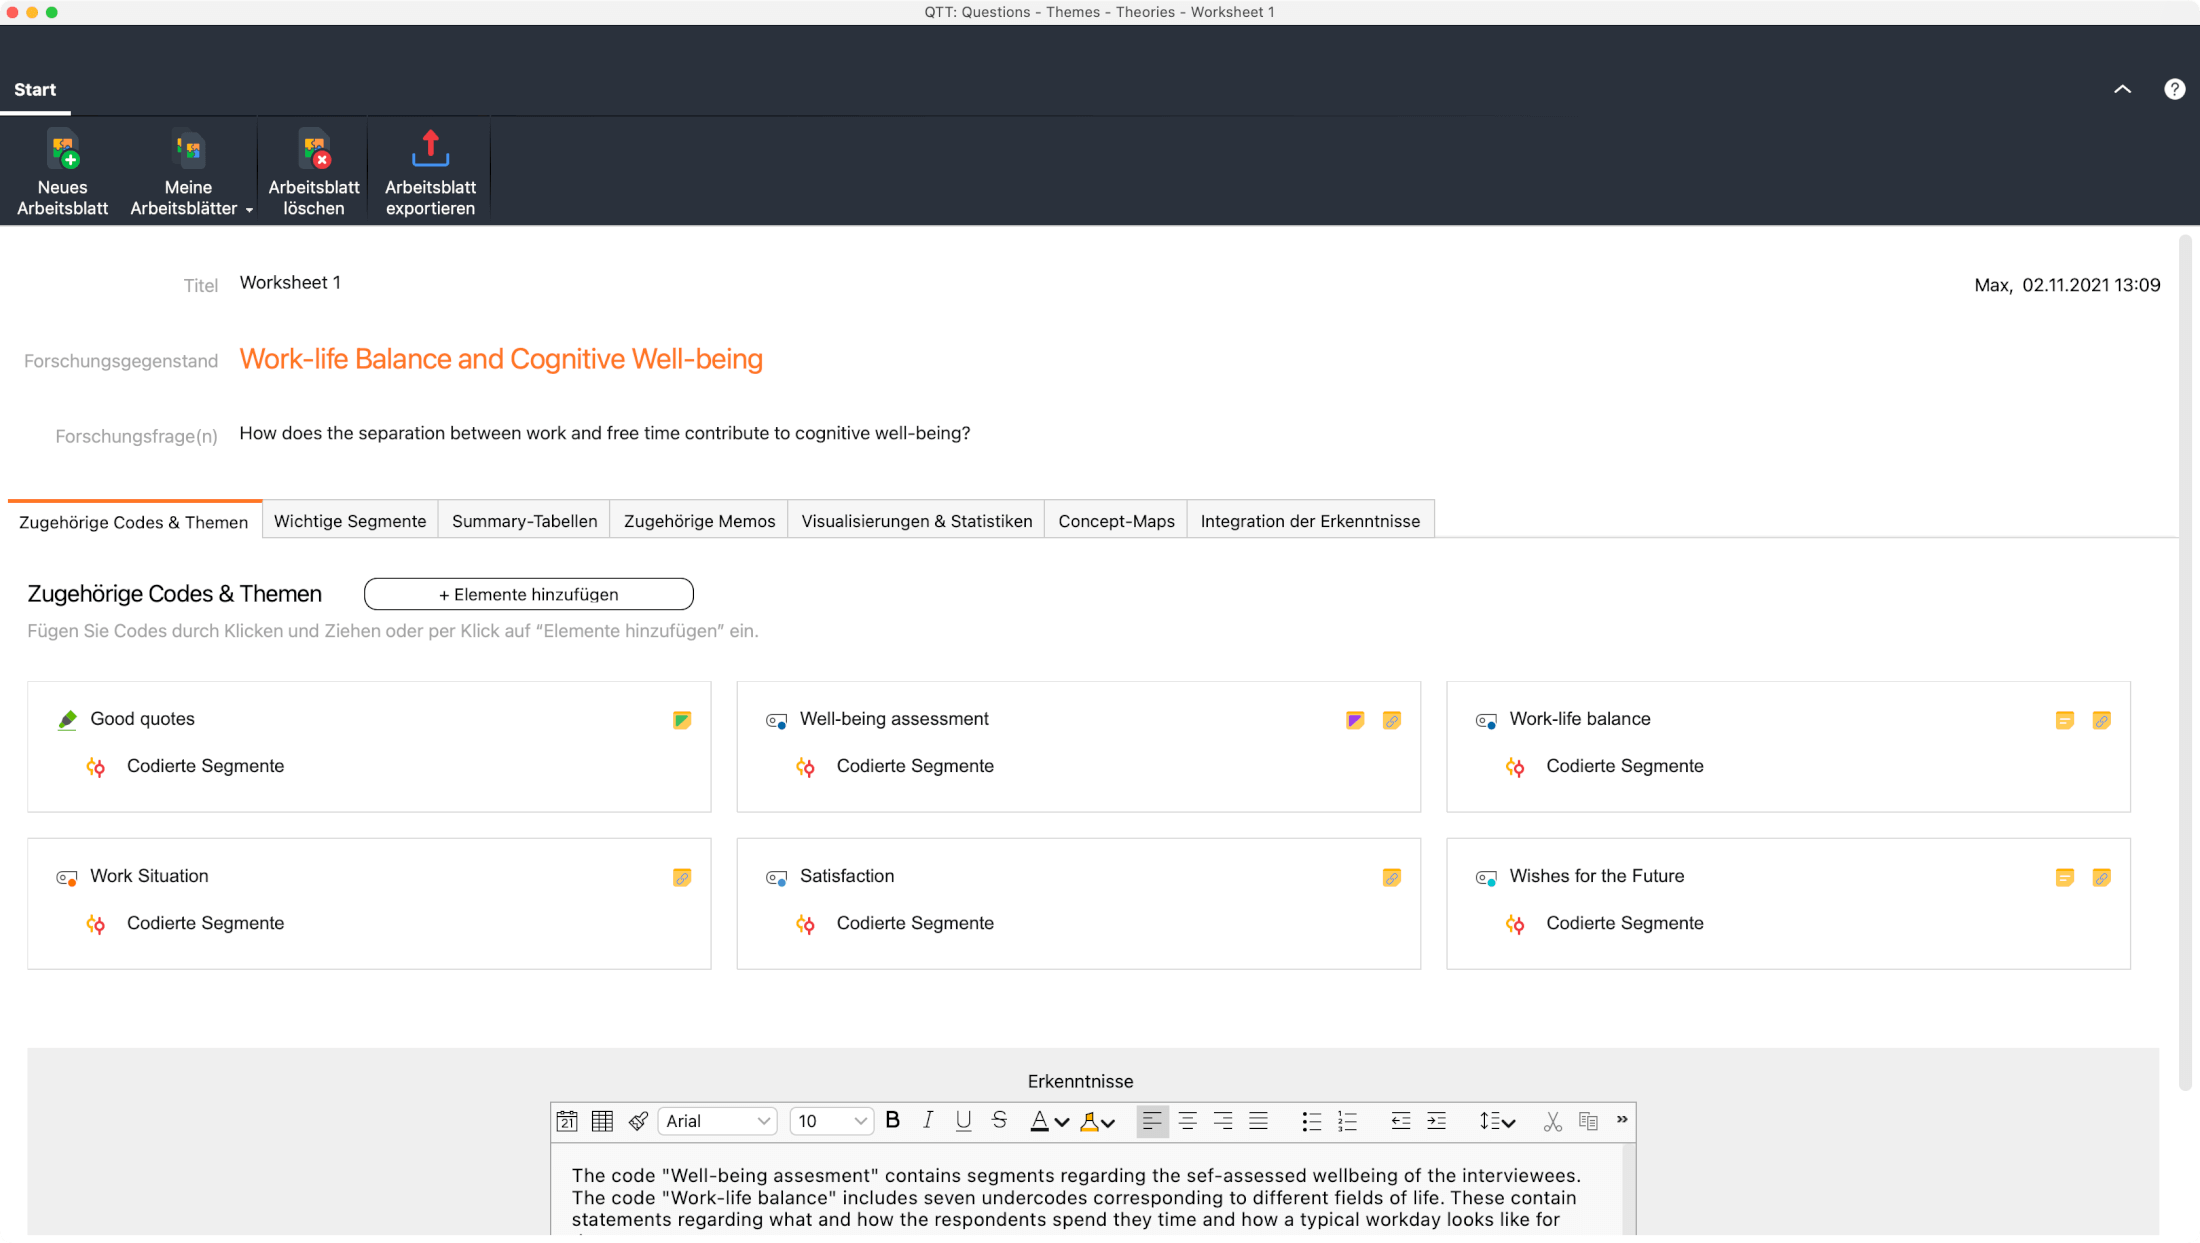Open yellow memo on Wishes for the Future
The height and width of the screenshot is (1243, 2200).
tap(2064, 877)
